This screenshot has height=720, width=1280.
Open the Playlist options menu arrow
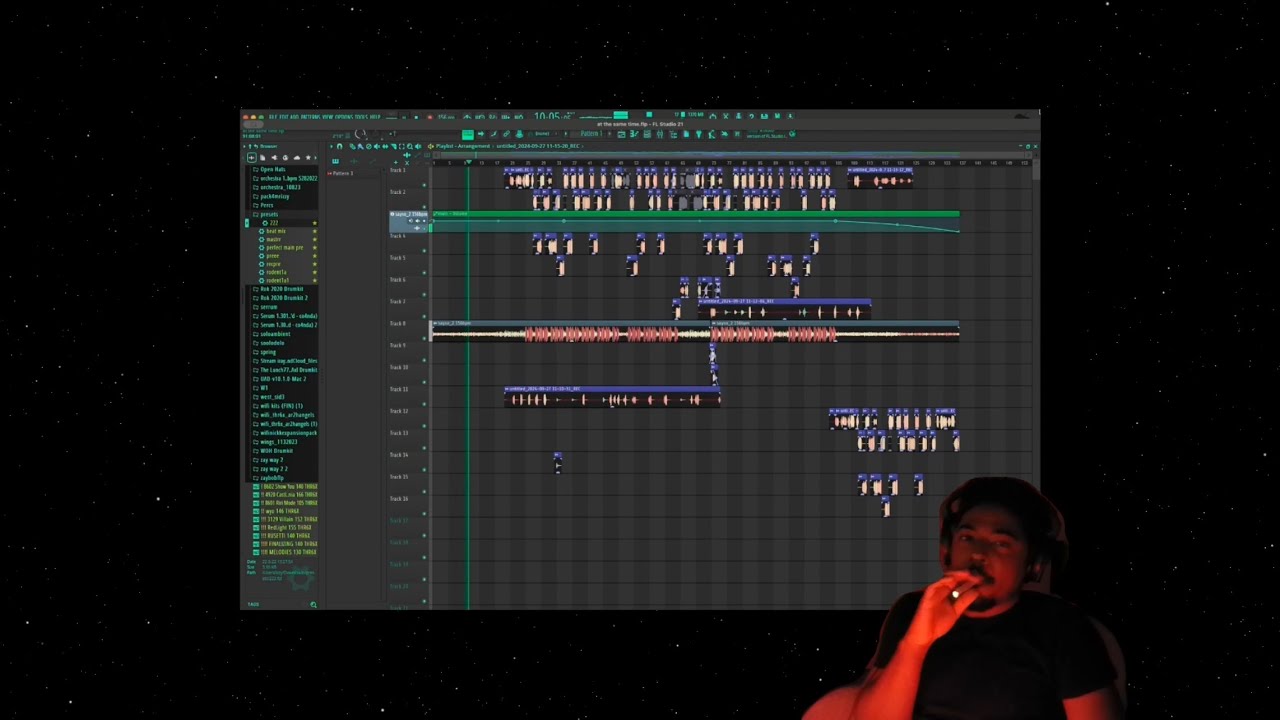click(332, 146)
